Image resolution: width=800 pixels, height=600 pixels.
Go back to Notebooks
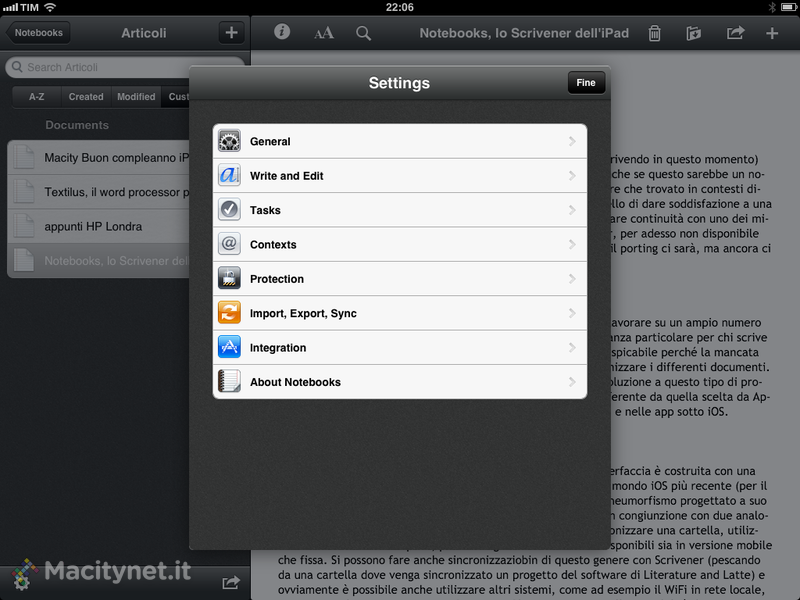(x=38, y=33)
